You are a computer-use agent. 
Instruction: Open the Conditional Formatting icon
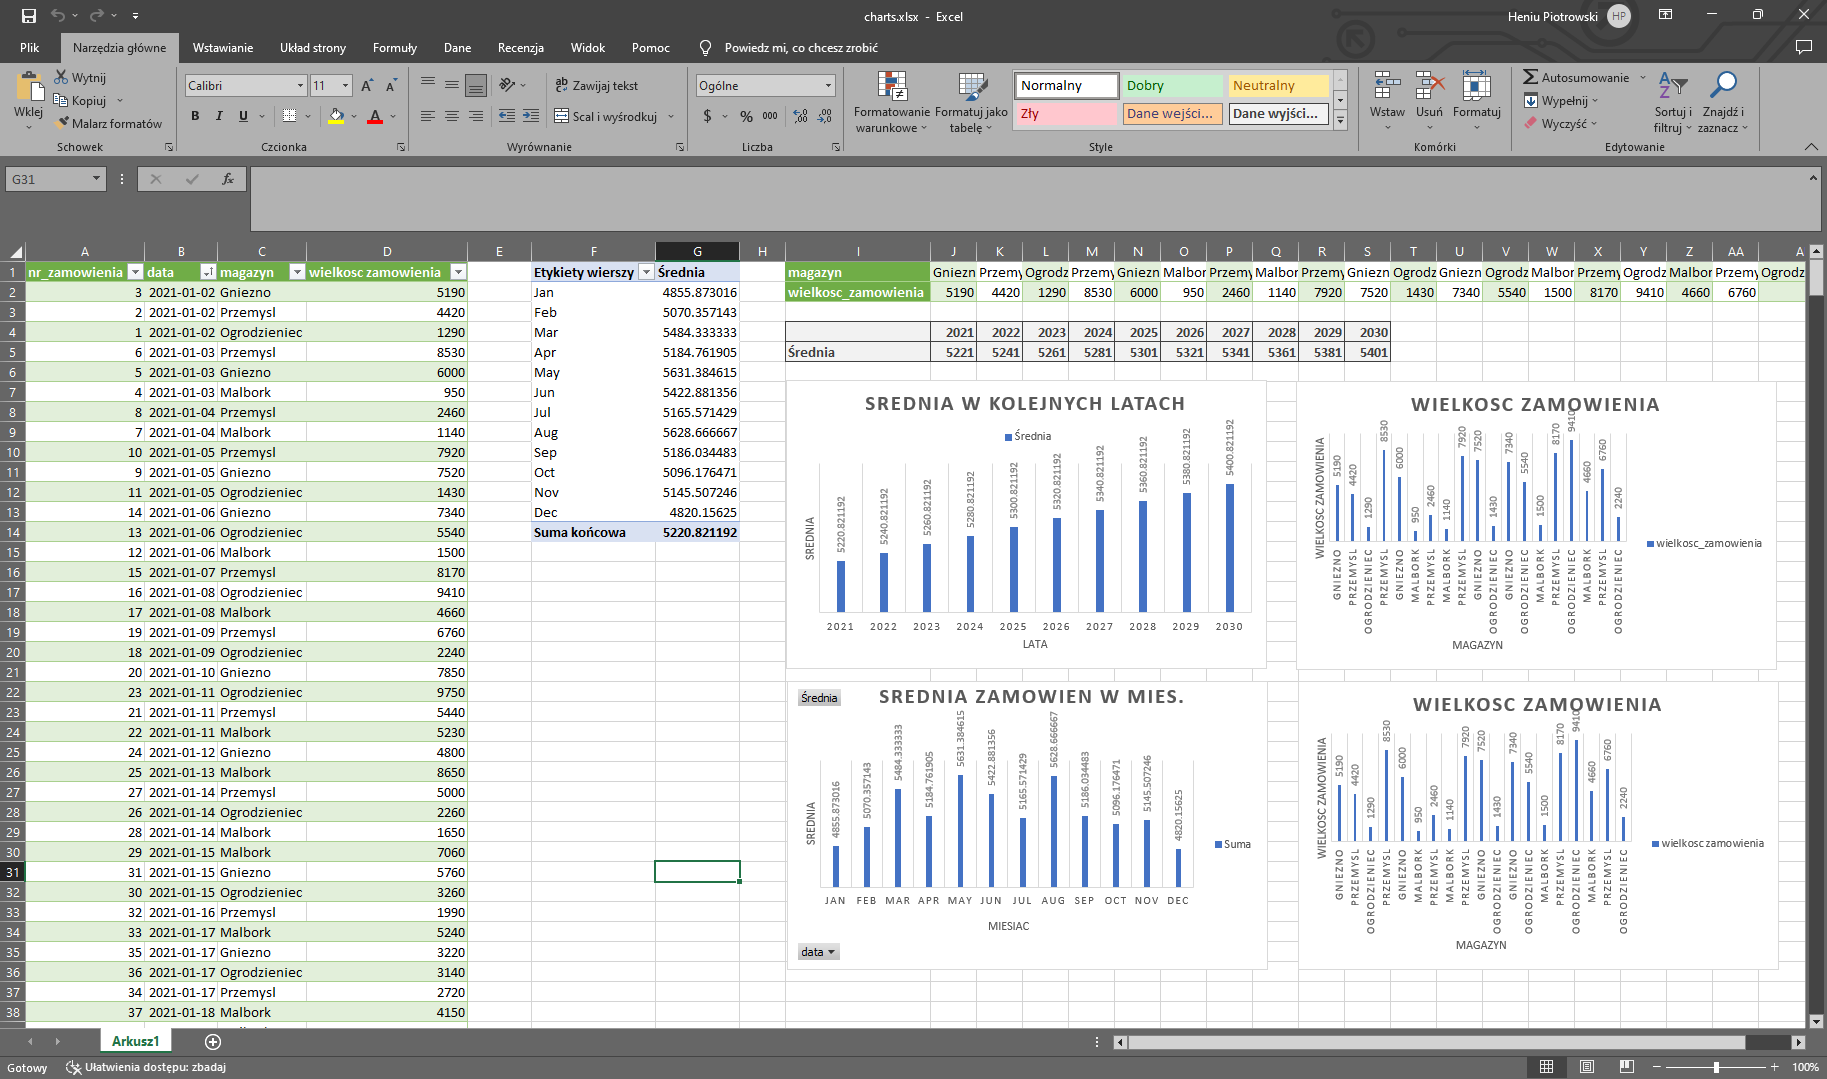pos(891,87)
